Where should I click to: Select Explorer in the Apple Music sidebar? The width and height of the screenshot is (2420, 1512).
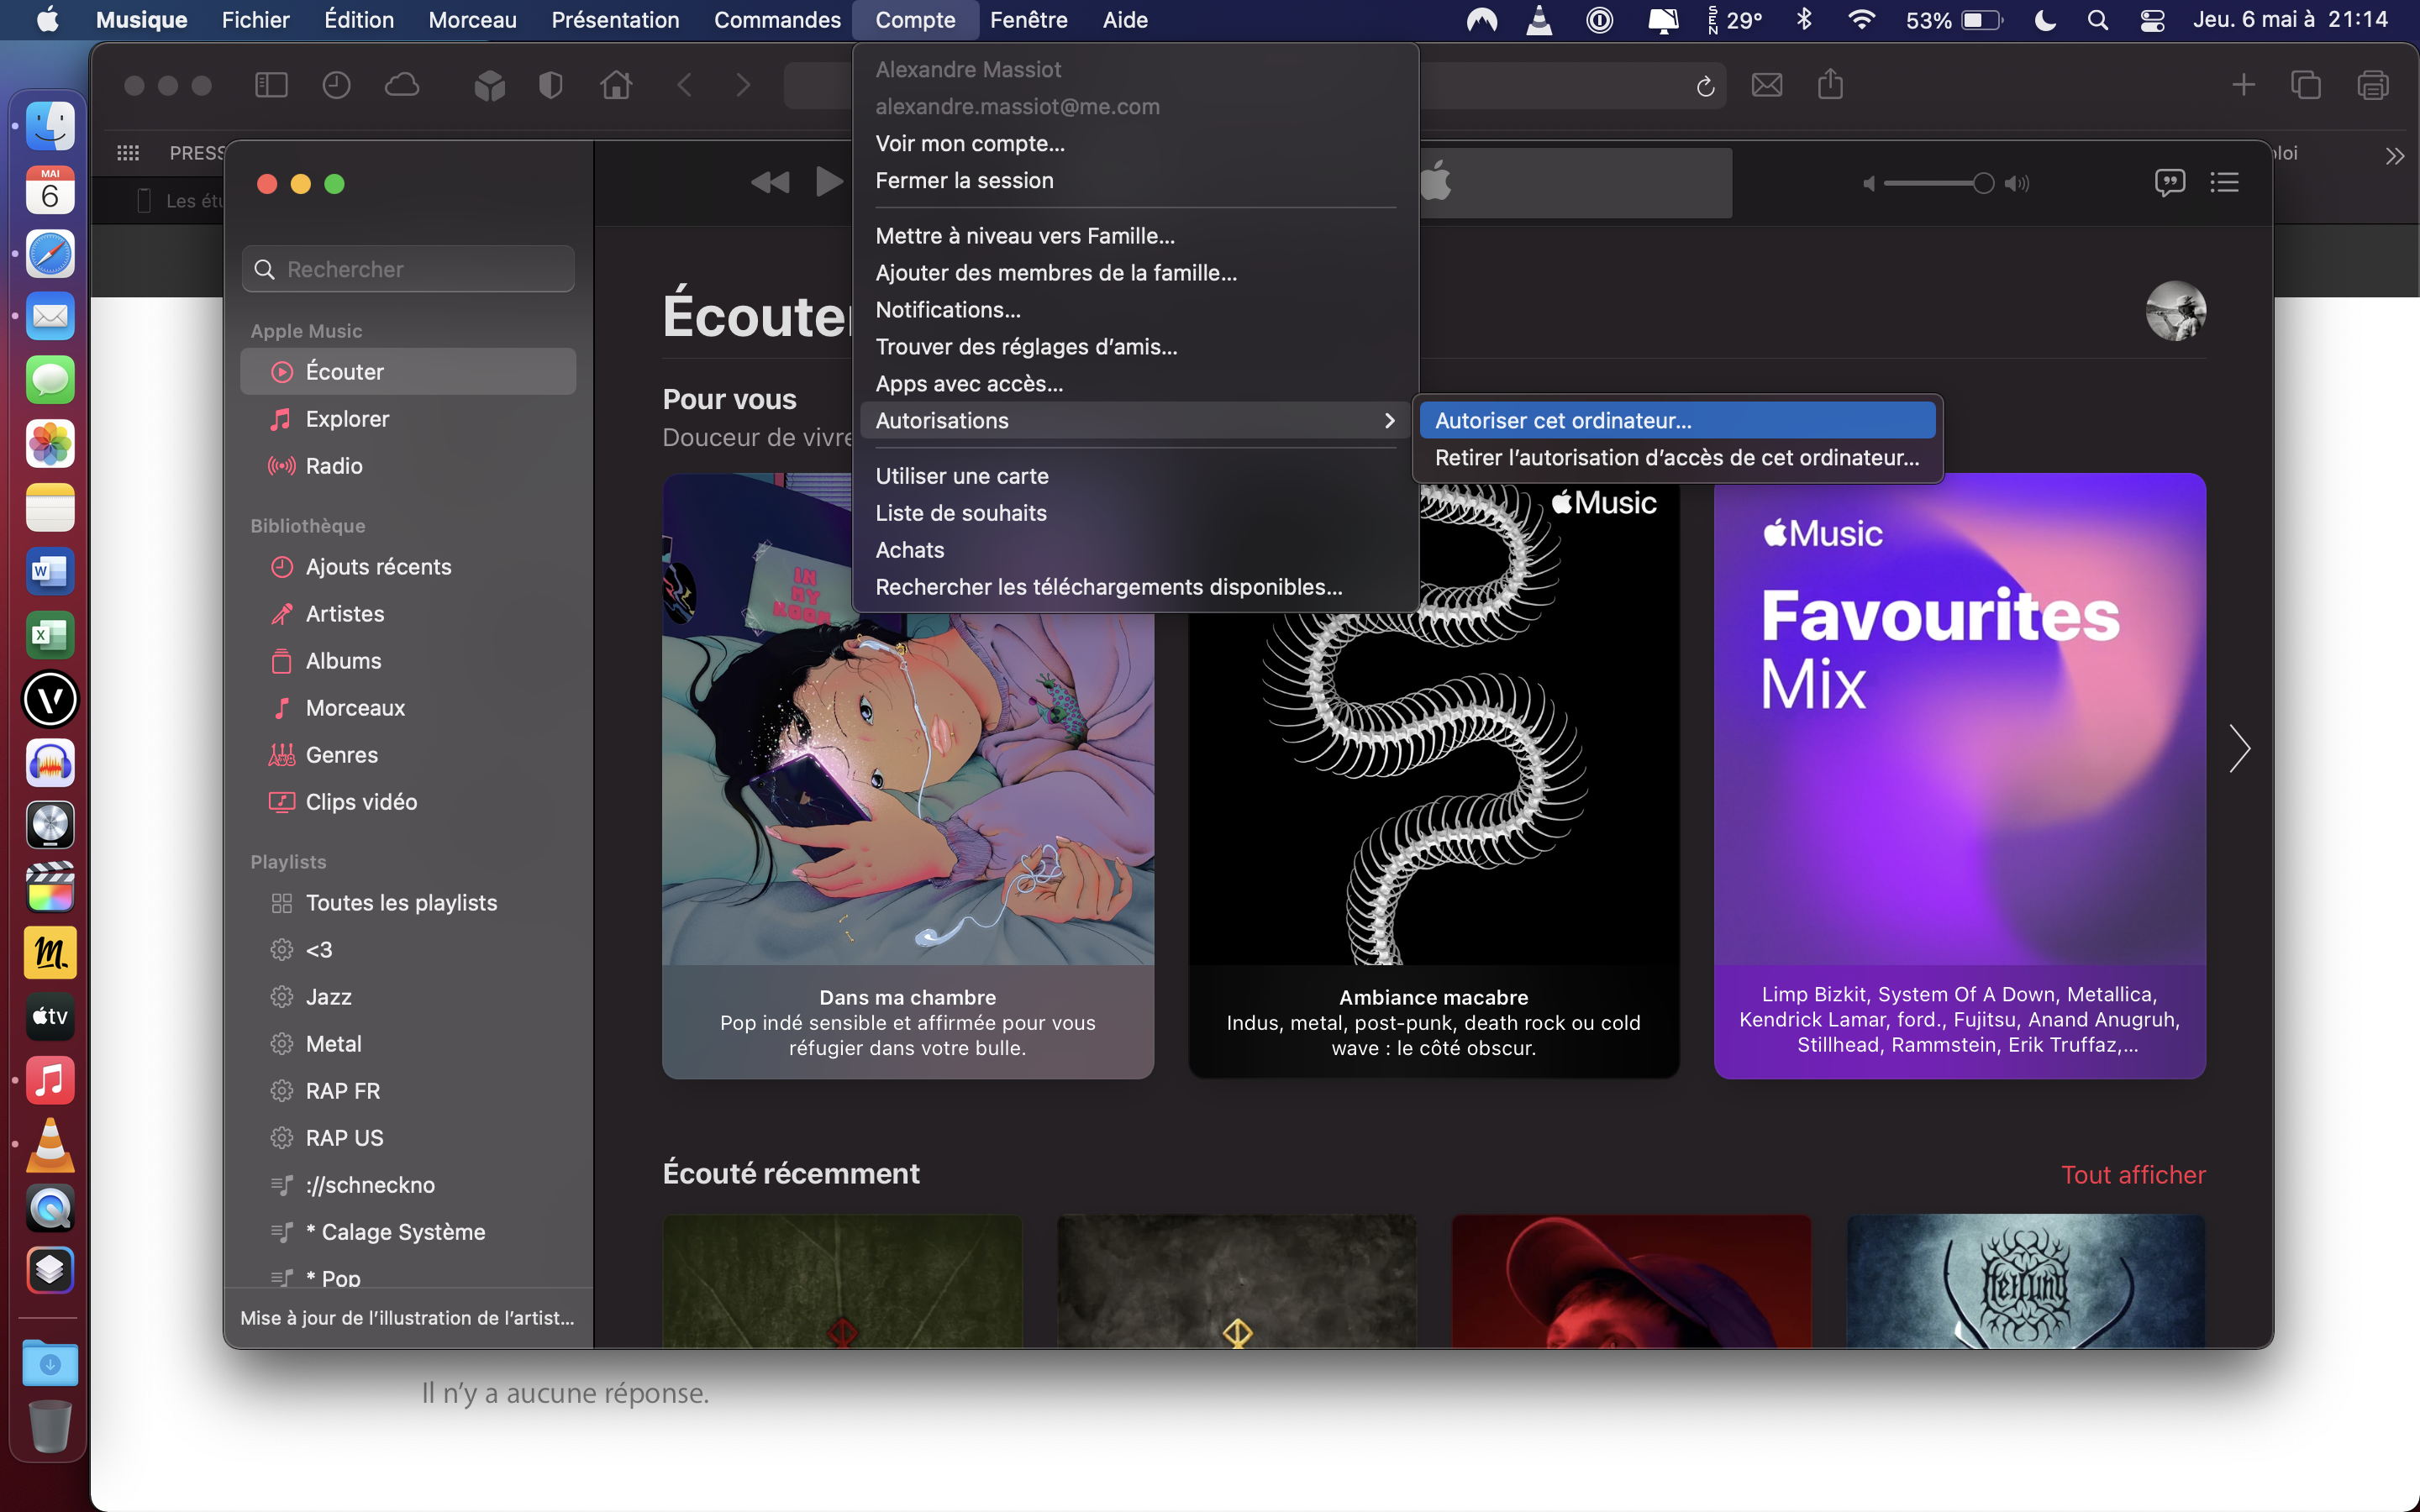click(x=346, y=419)
